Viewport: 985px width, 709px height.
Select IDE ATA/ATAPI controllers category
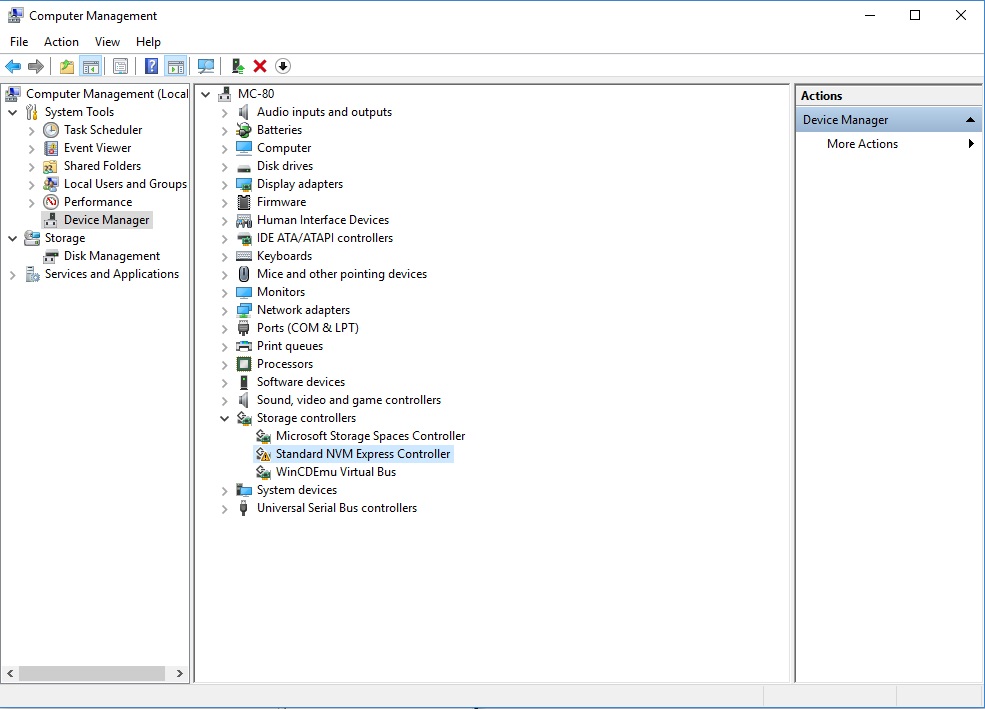point(325,238)
